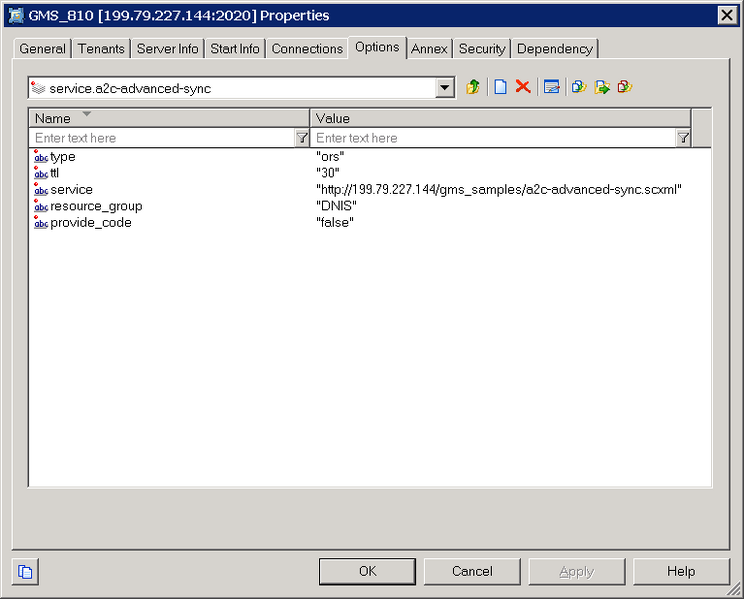
Task: Delete the selected option with the red X
Action: [522, 88]
